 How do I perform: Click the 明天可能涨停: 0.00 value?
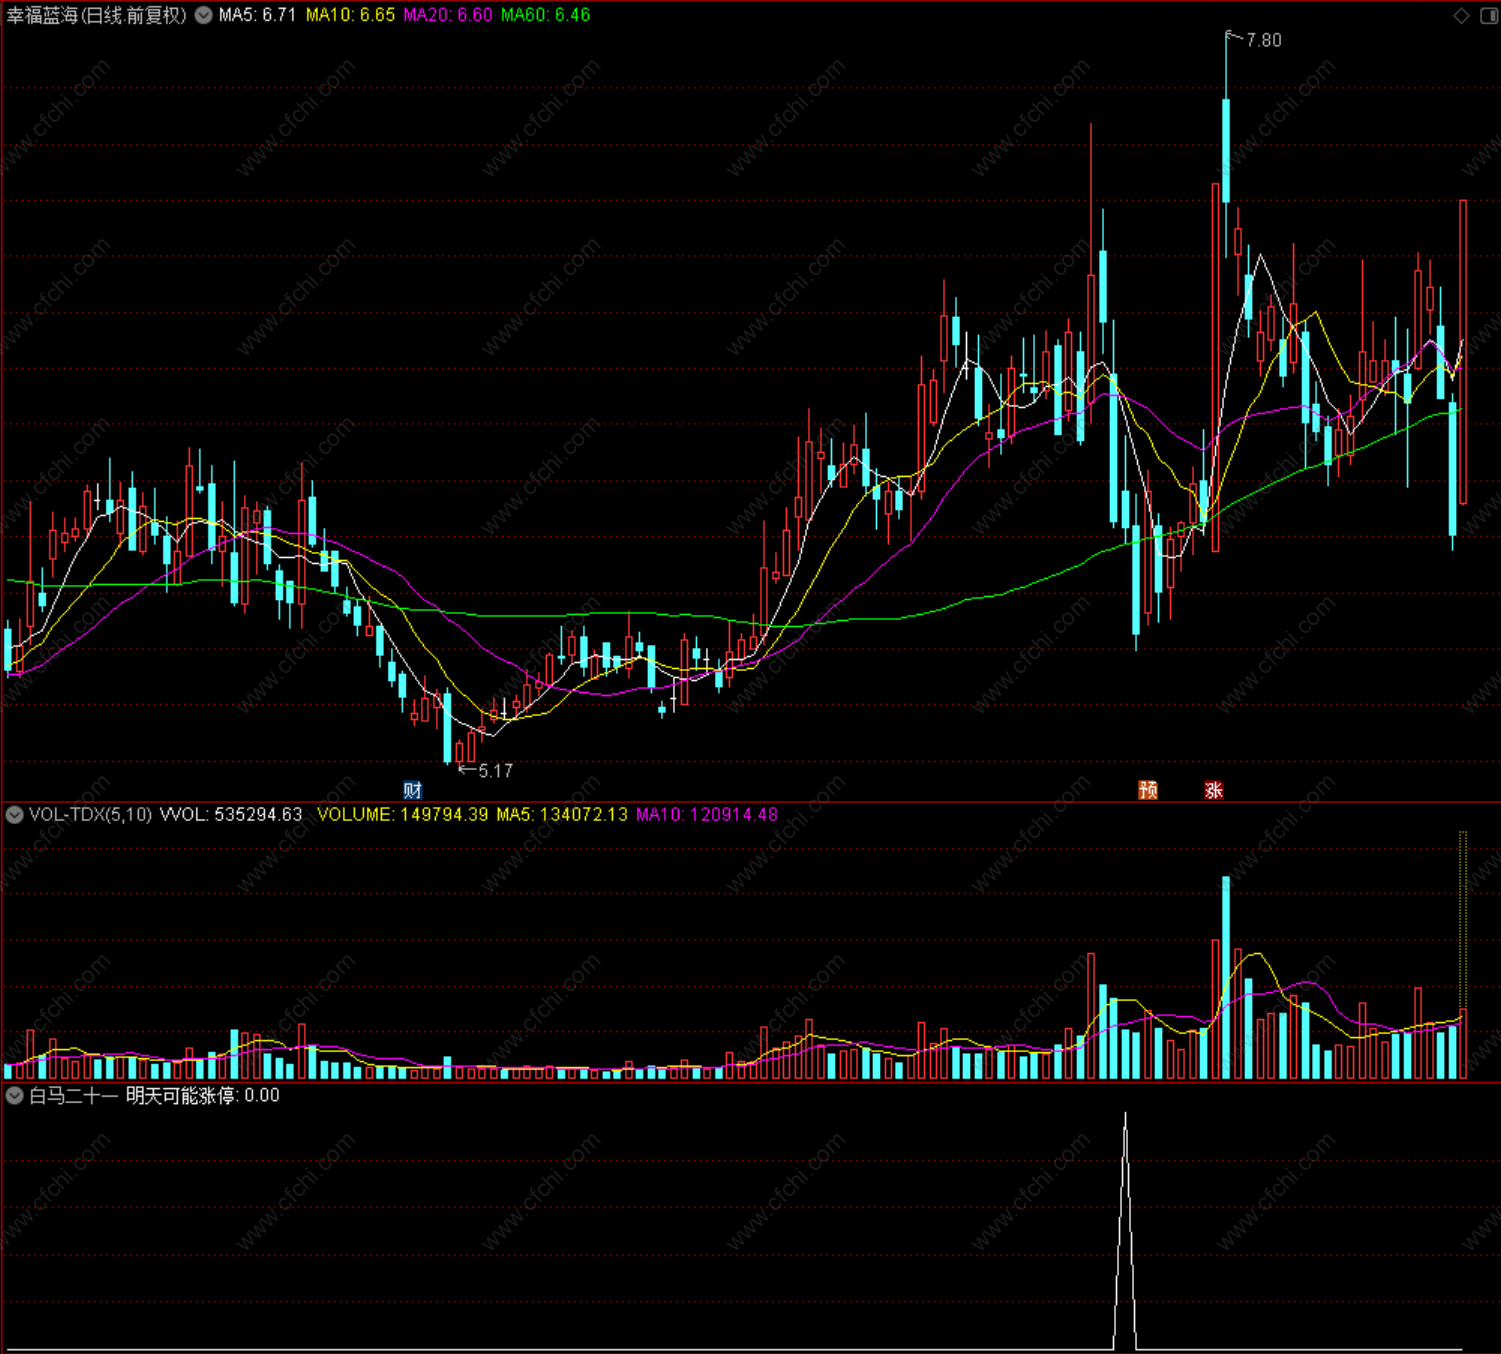point(203,1096)
